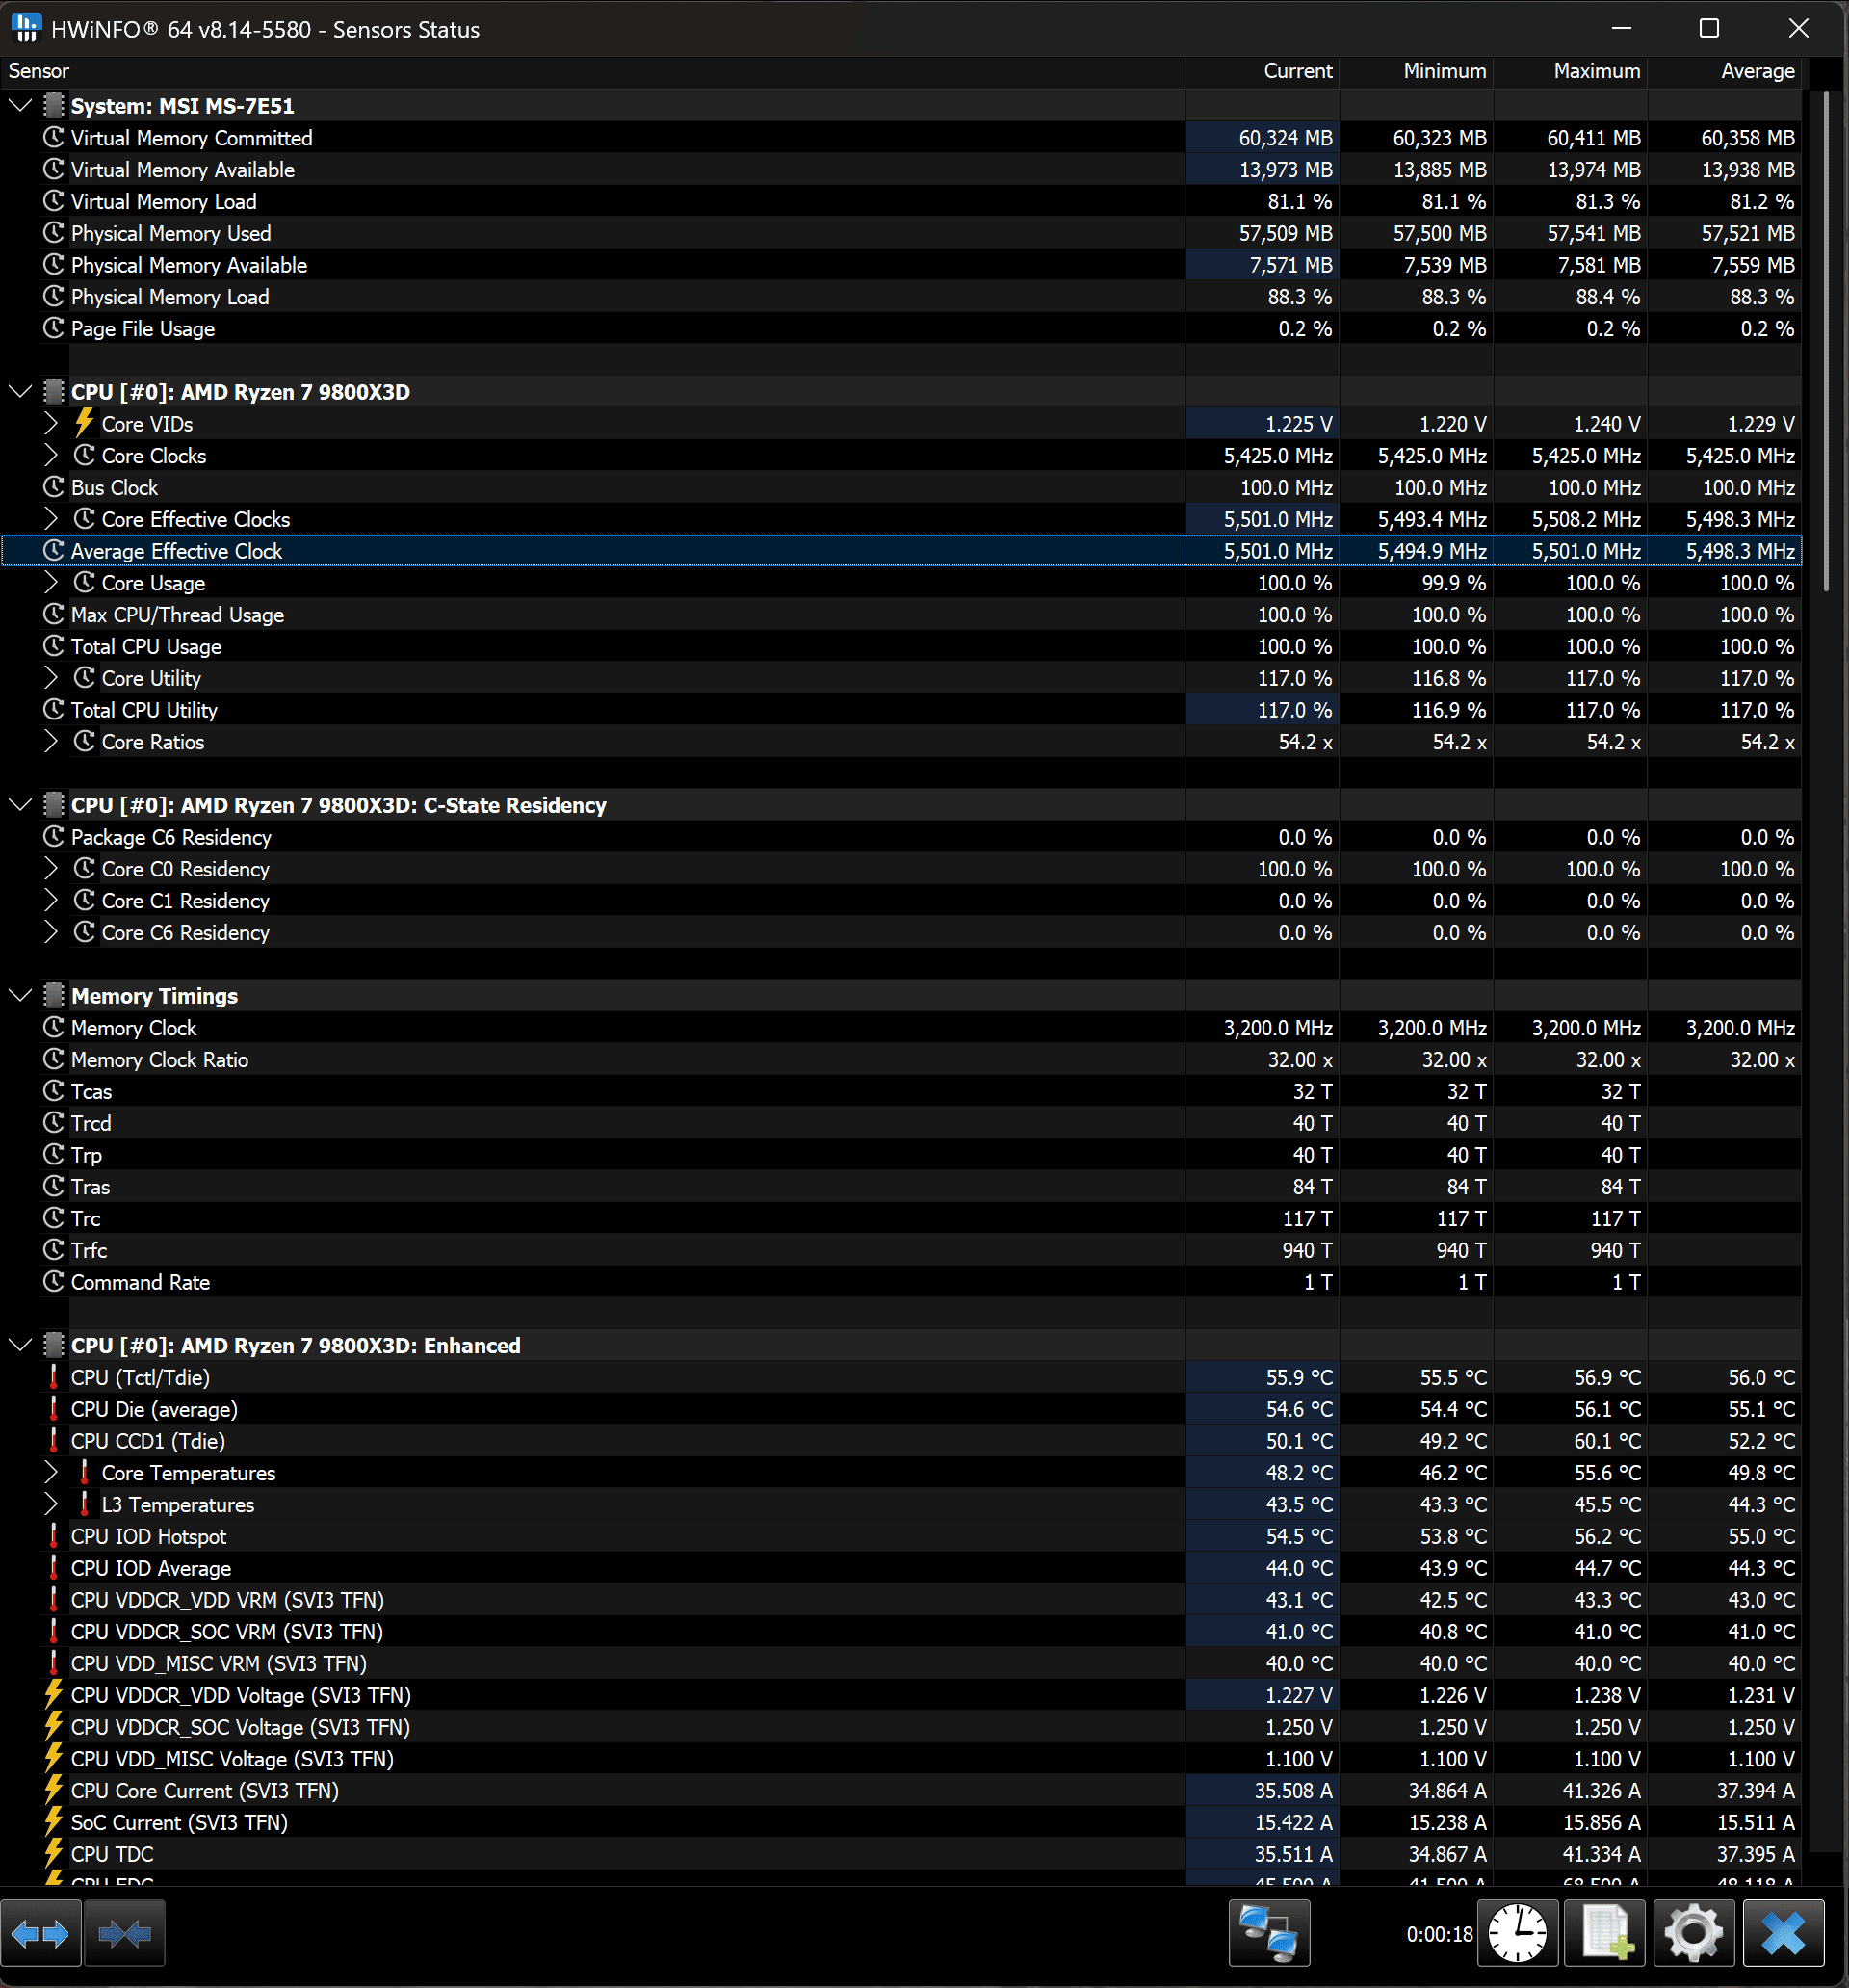This screenshot has height=1988, width=1849.
Task: Expand the Core Temperatures row
Action: pos(51,1472)
